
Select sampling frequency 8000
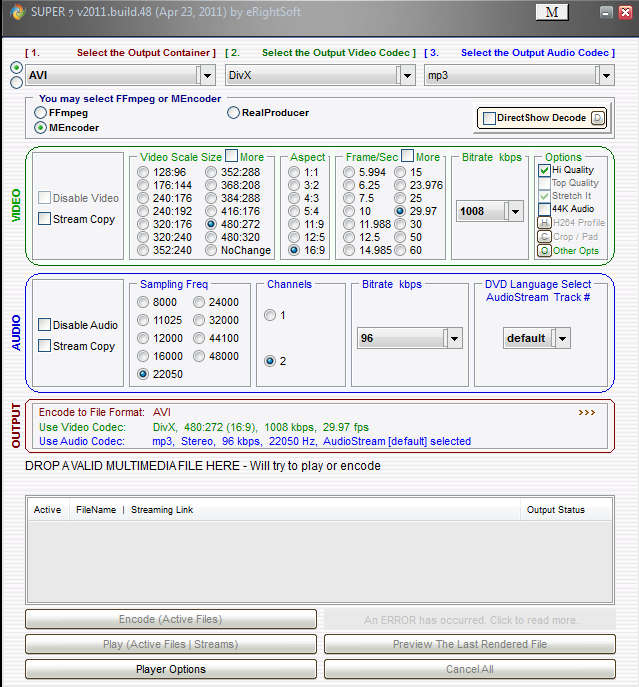point(143,302)
